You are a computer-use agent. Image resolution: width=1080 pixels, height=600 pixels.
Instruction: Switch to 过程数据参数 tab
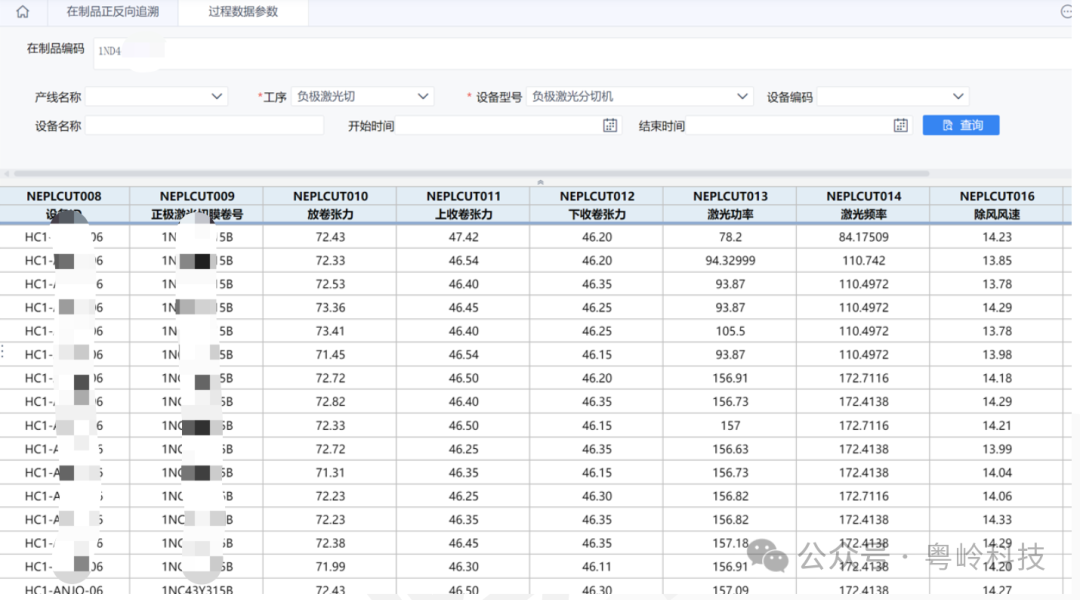point(243,12)
